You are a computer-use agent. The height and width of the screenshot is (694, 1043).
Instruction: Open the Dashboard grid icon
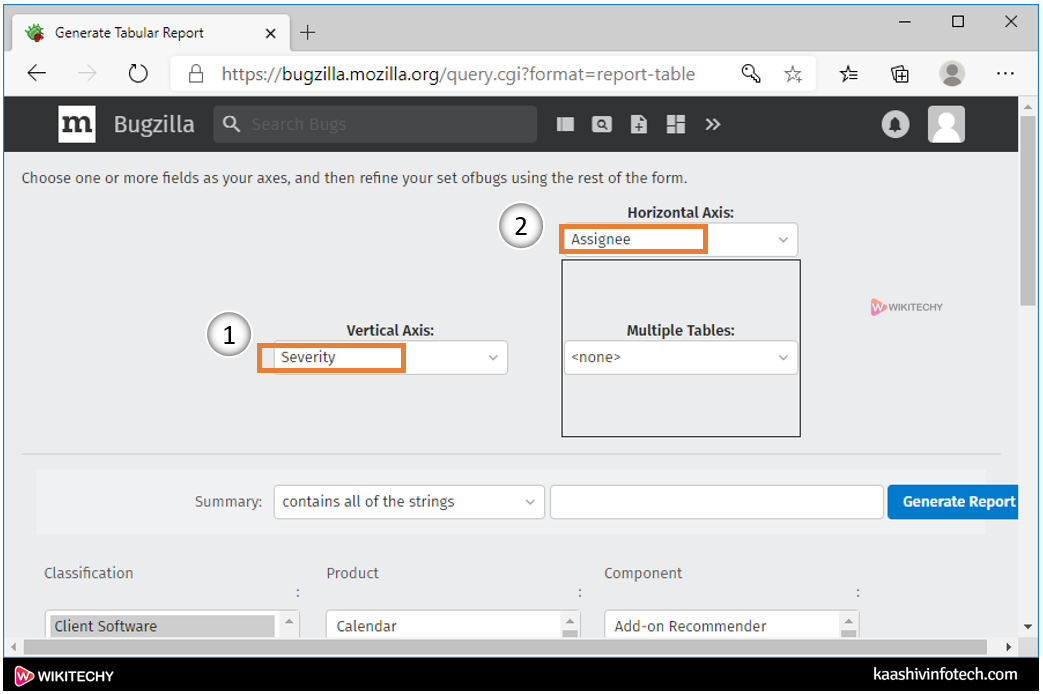[x=676, y=124]
